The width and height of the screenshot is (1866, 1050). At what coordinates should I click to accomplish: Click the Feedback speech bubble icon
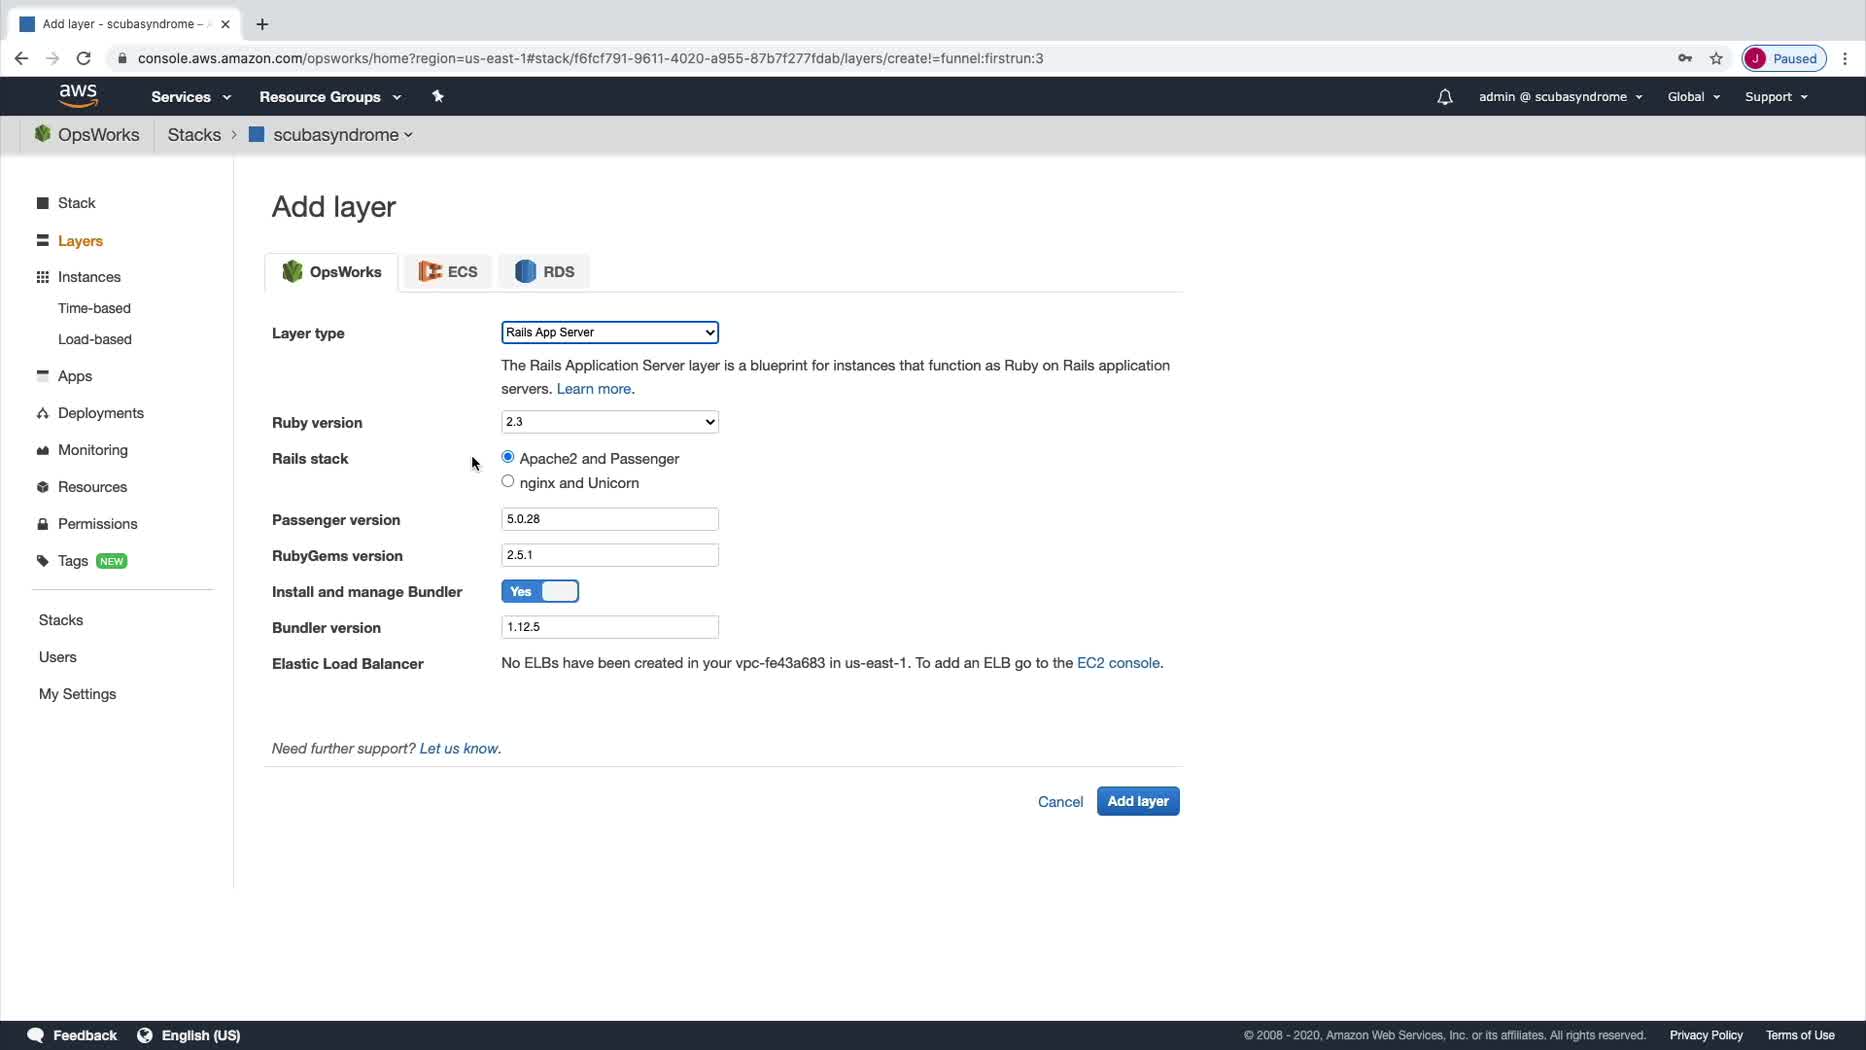(x=35, y=1035)
